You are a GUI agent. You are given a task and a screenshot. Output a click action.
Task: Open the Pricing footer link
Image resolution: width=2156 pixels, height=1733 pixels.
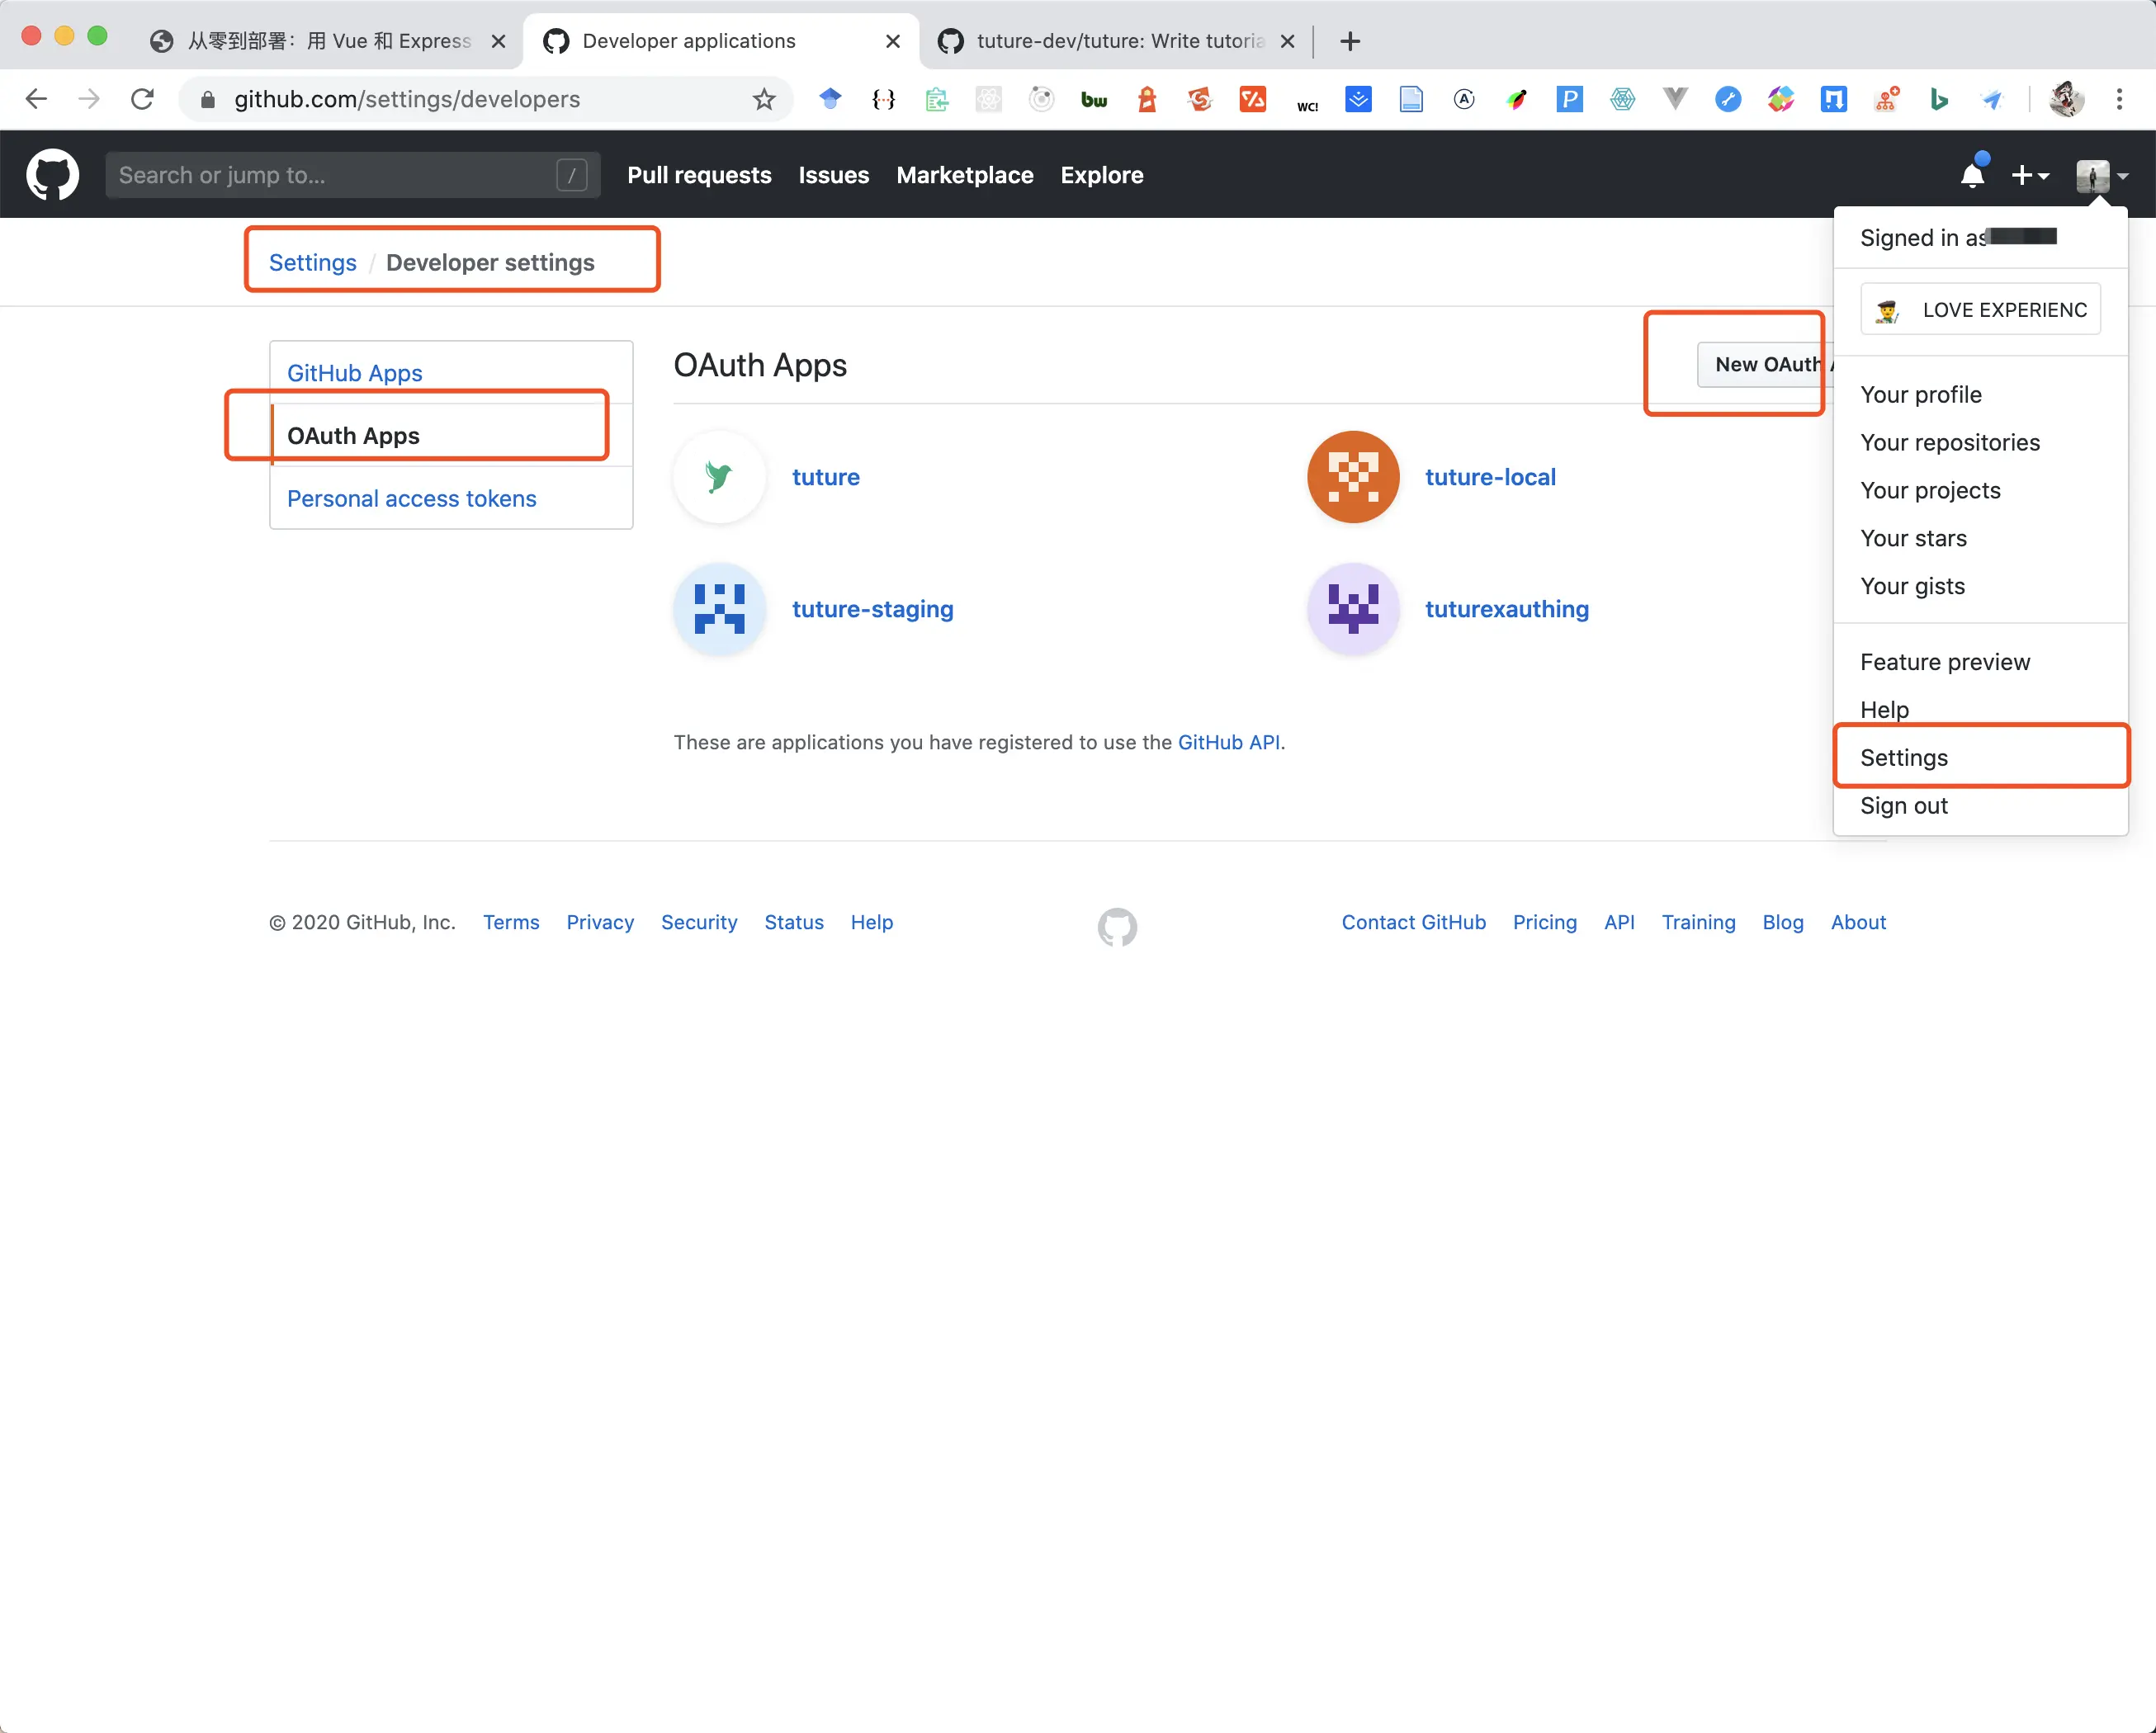click(1544, 922)
